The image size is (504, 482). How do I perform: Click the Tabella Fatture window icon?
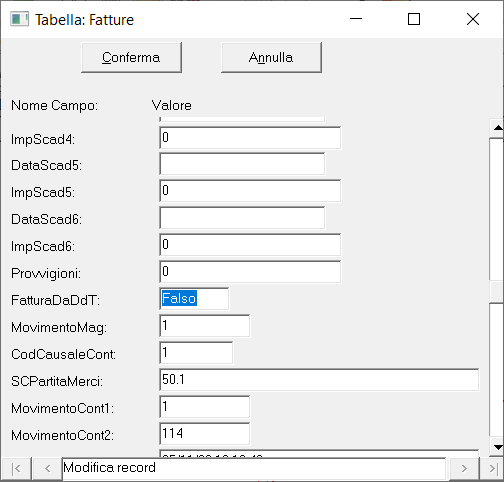[x=19, y=19]
